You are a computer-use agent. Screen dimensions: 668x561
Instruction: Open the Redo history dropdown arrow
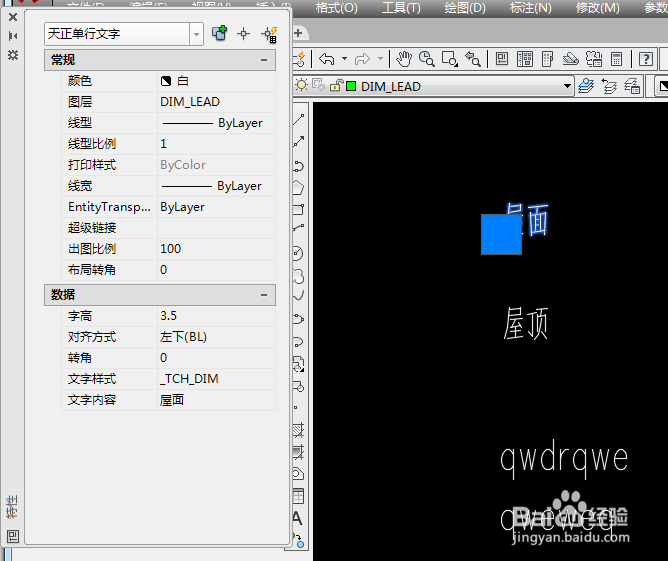pyautogui.click(x=380, y=58)
